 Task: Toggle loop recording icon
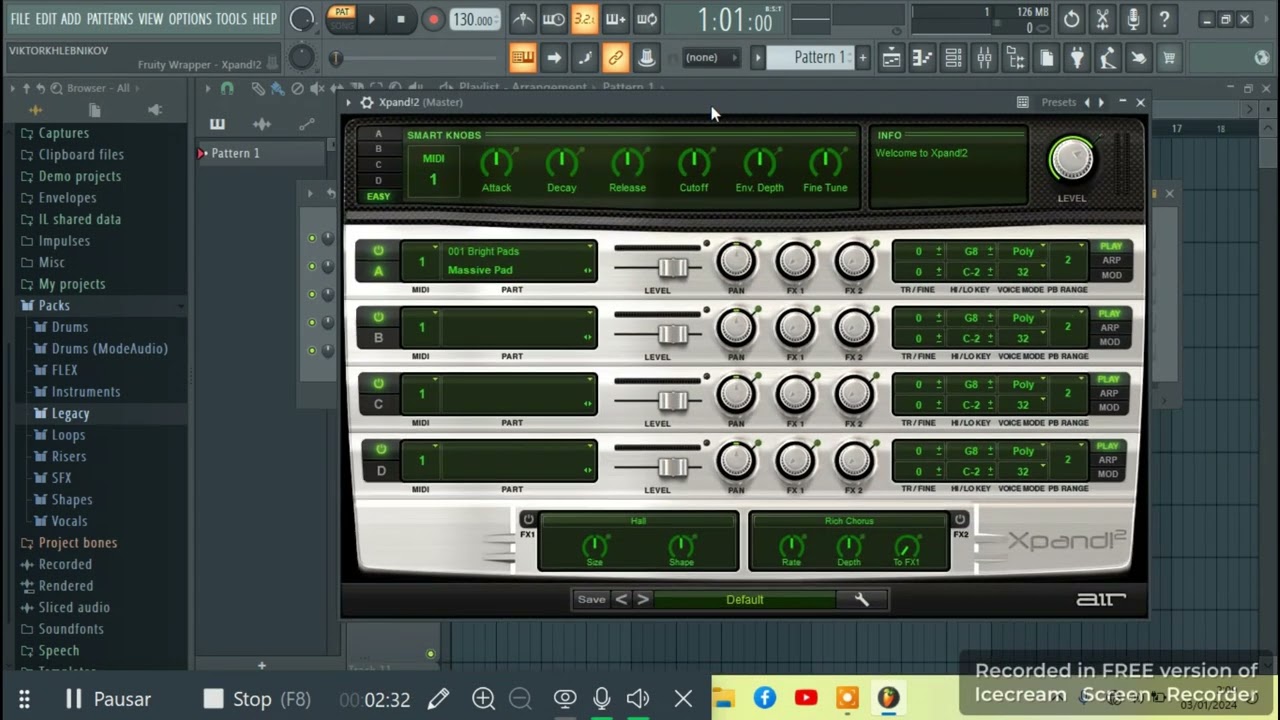pos(647,19)
